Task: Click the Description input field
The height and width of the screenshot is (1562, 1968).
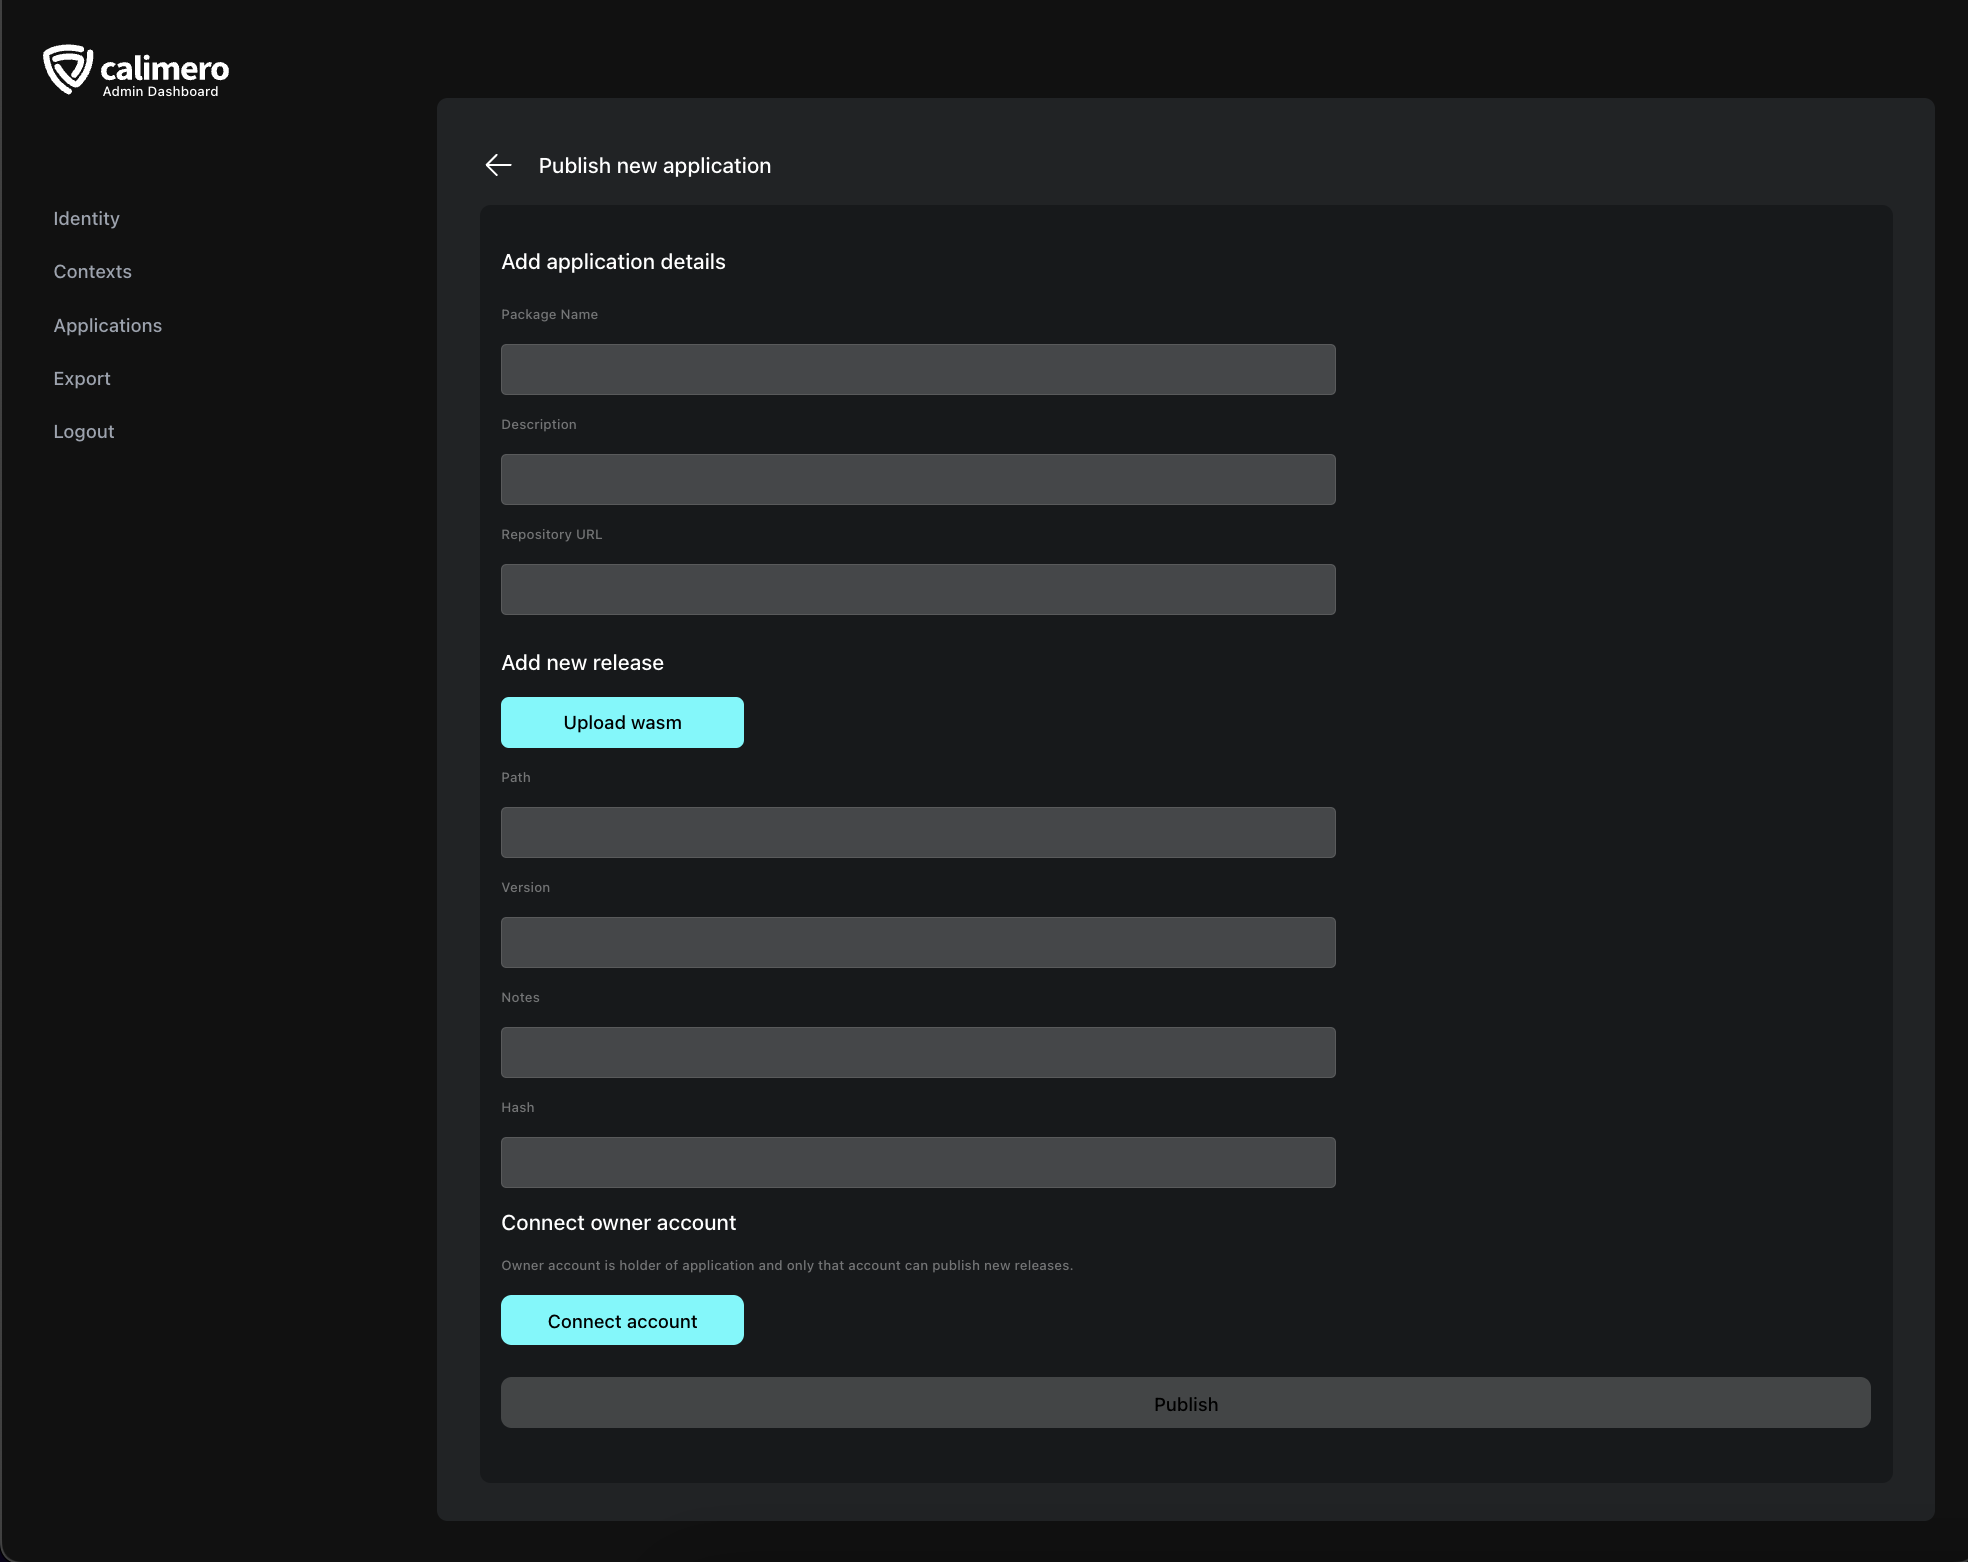Action: 919,479
